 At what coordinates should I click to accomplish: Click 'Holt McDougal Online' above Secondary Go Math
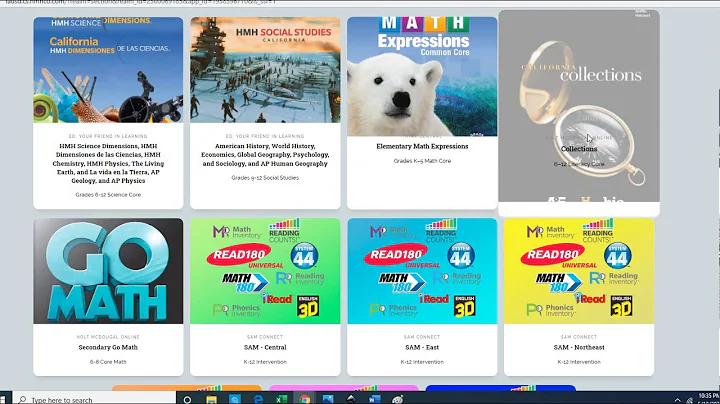point(108,337)
